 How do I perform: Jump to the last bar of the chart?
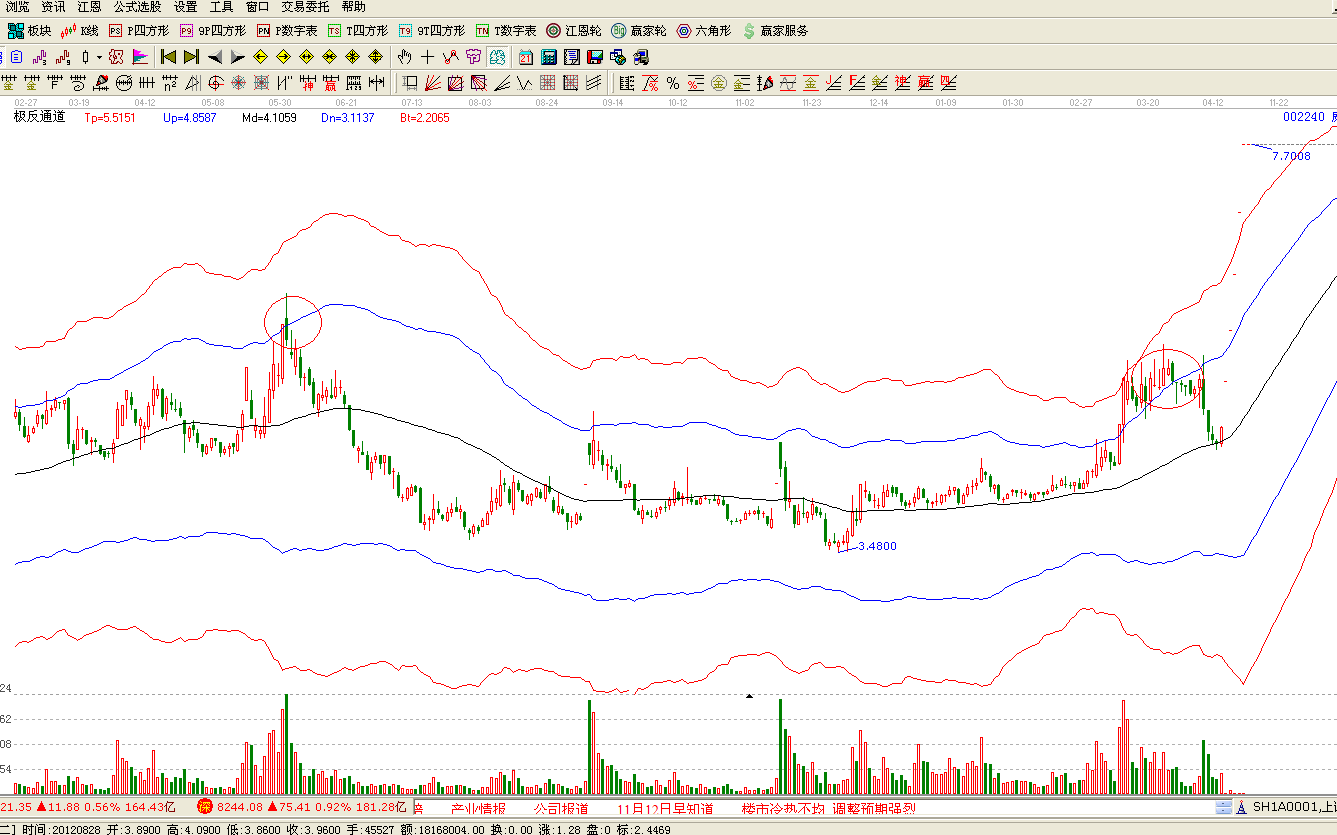point(191,57)
